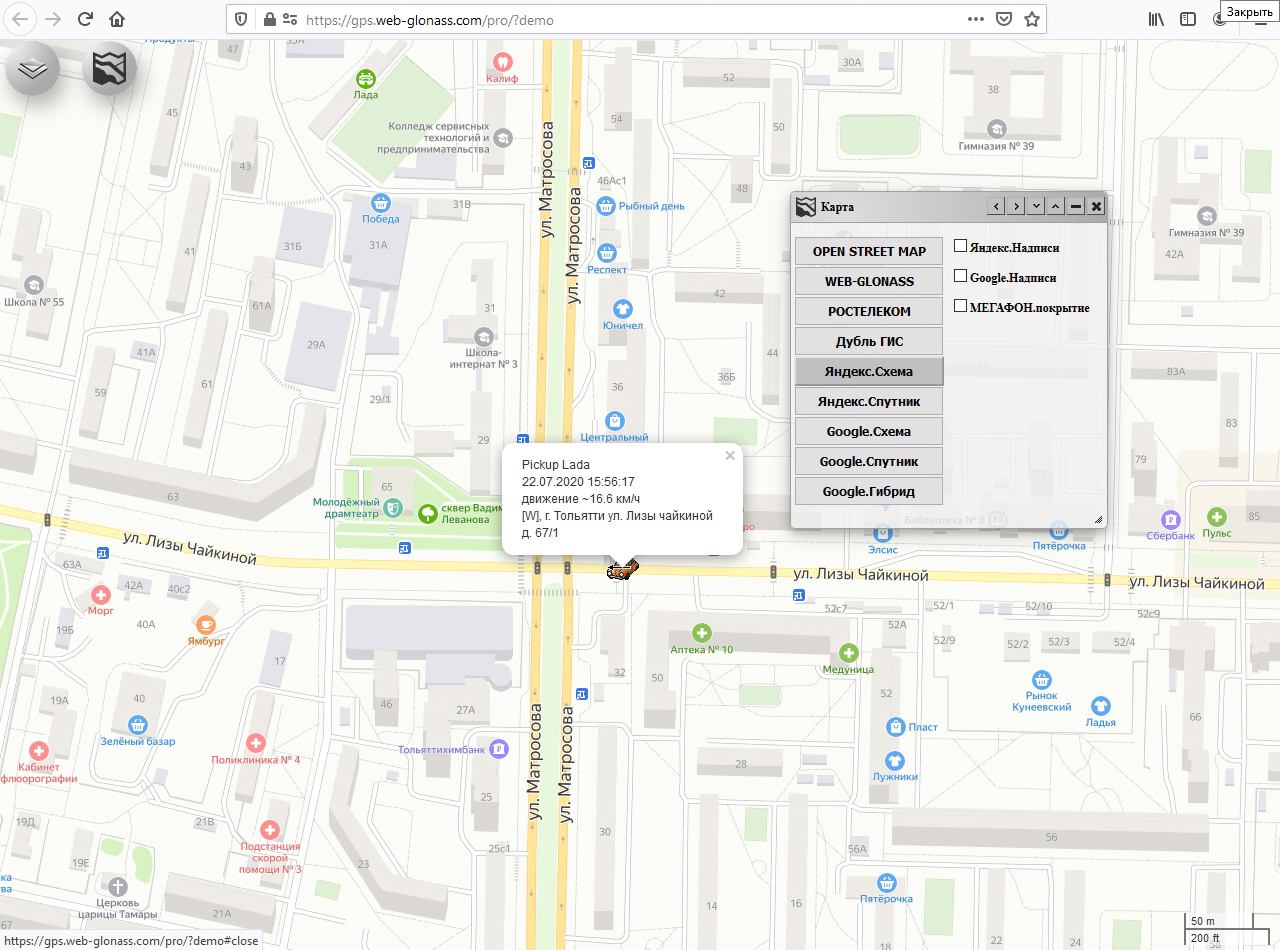The image size is (1280, 950).
Task: Open page actions three-dot menu
Action: [x=977, y=19]
